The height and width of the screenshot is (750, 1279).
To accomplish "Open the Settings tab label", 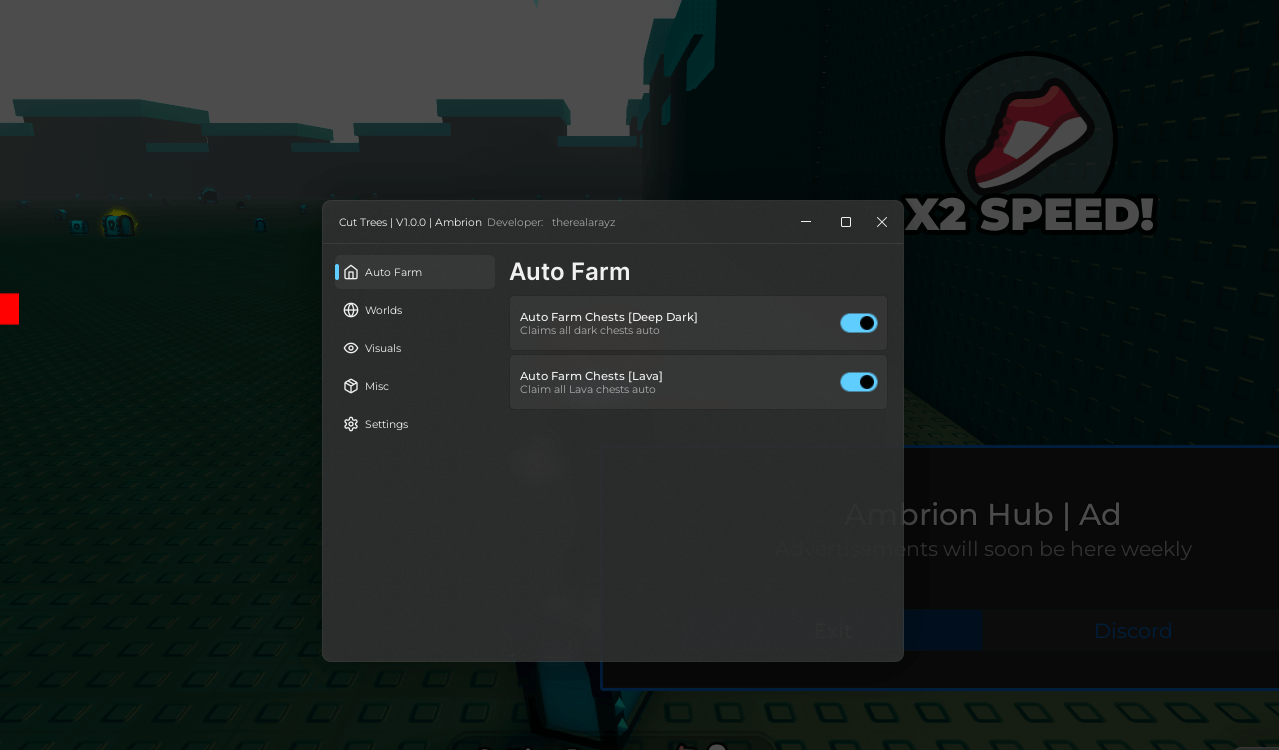I will point(386,424).
